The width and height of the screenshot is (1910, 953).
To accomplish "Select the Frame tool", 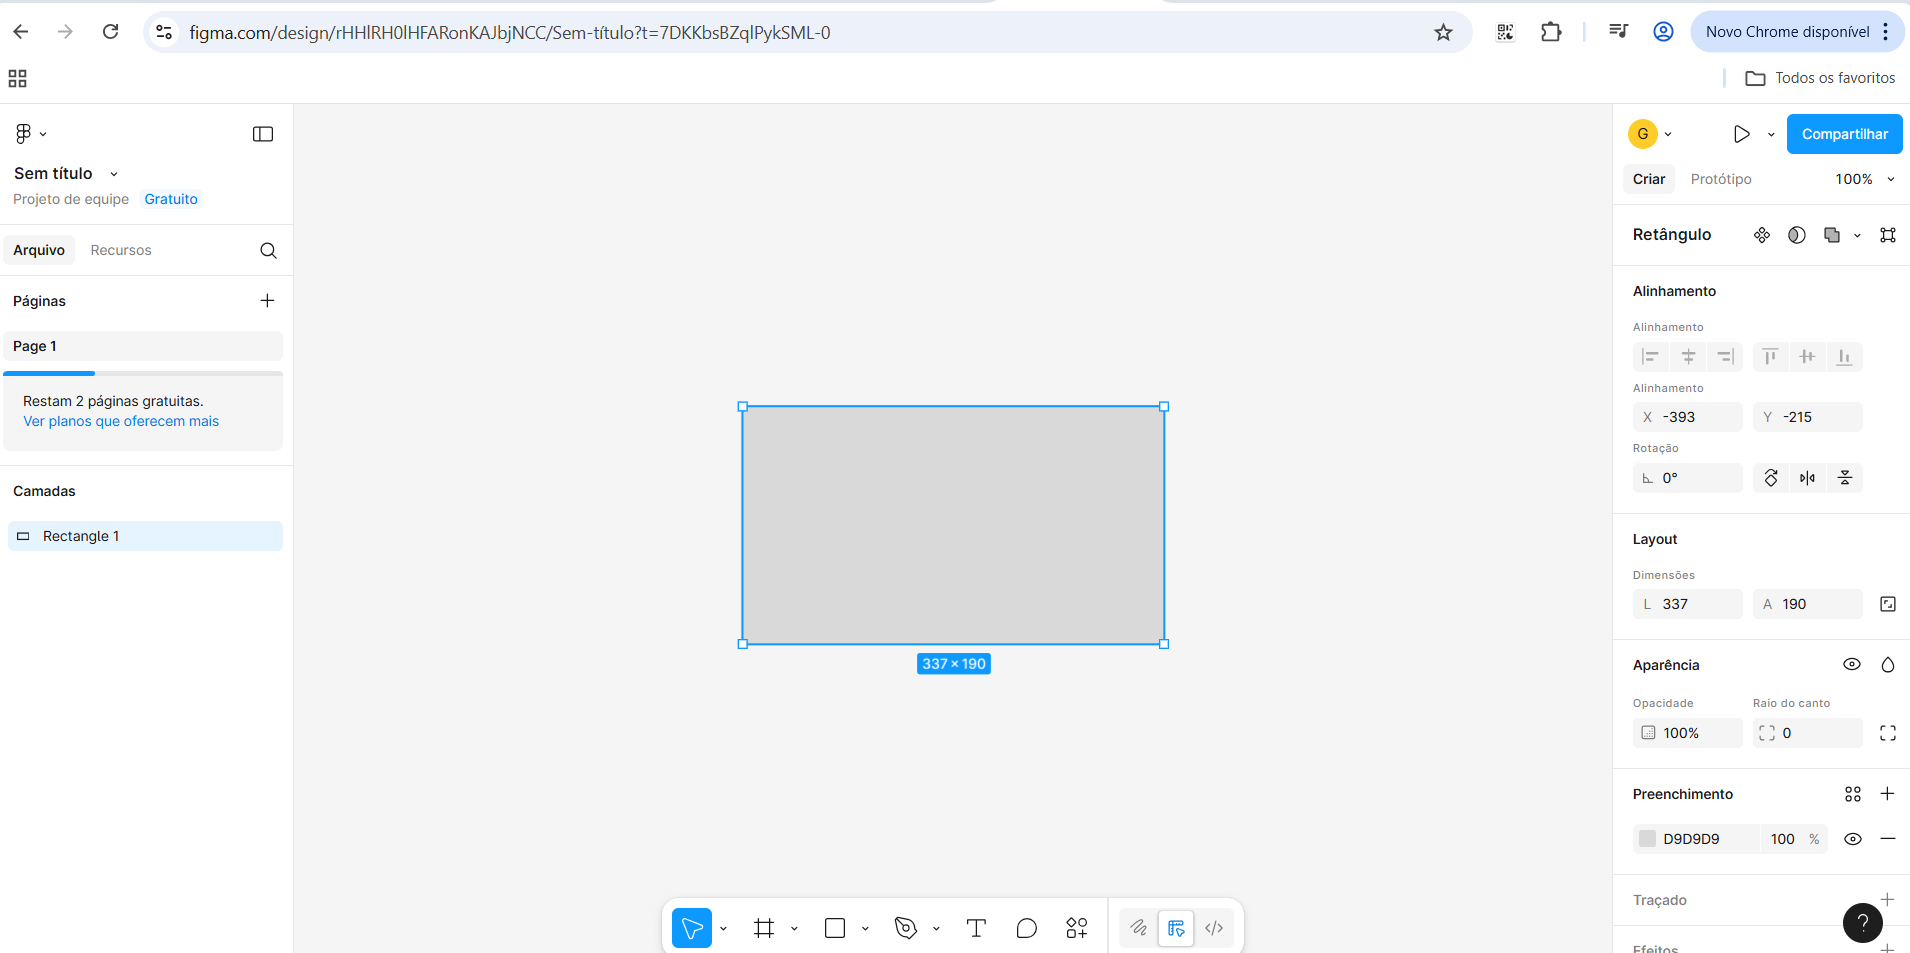I will coord(764,928).
